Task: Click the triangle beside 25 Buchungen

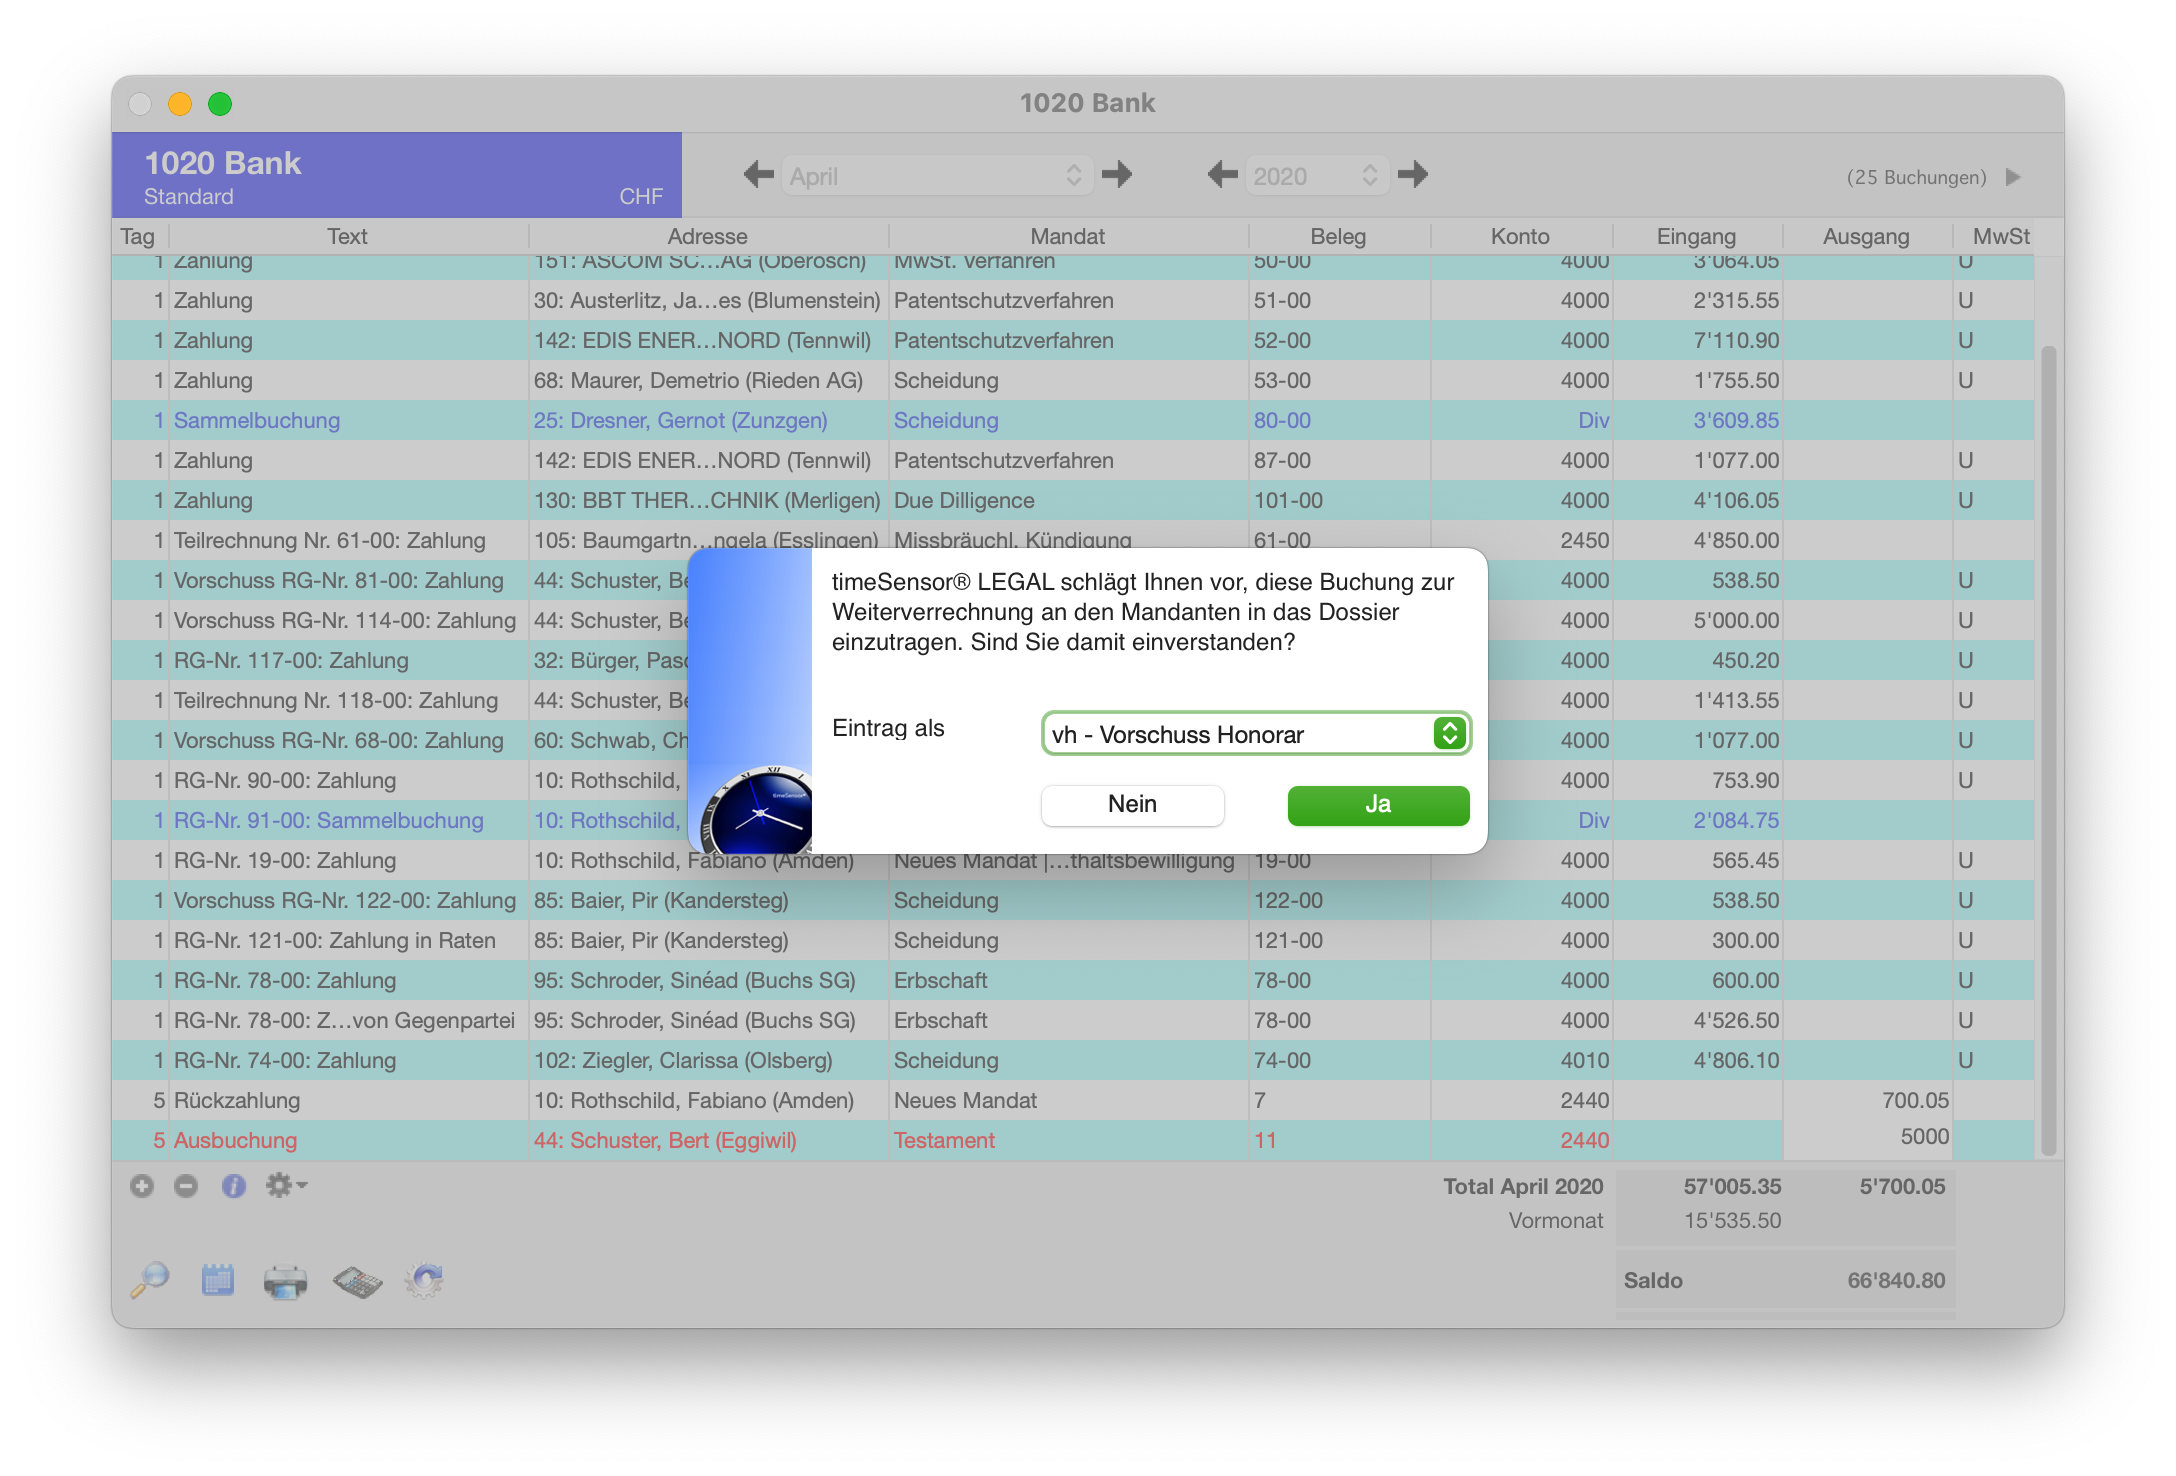Action: 2014,177
